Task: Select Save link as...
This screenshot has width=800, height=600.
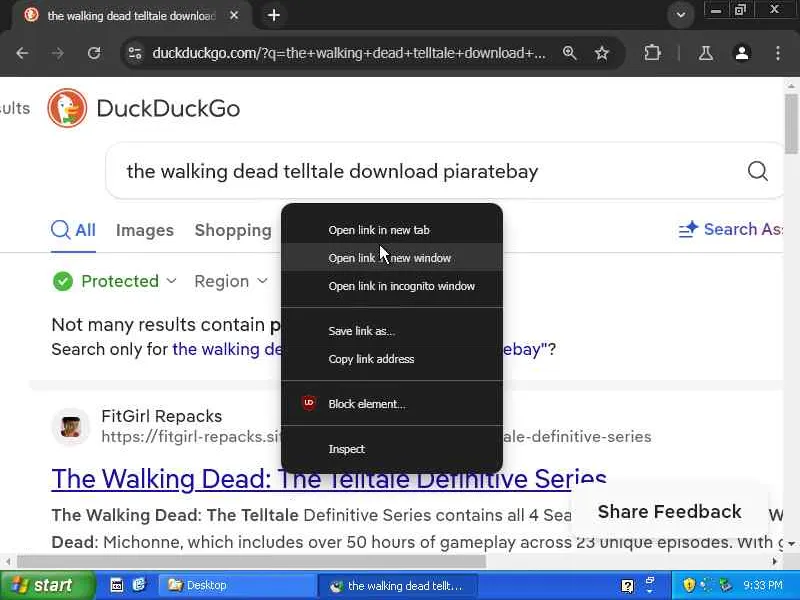Action: [392, 331]
